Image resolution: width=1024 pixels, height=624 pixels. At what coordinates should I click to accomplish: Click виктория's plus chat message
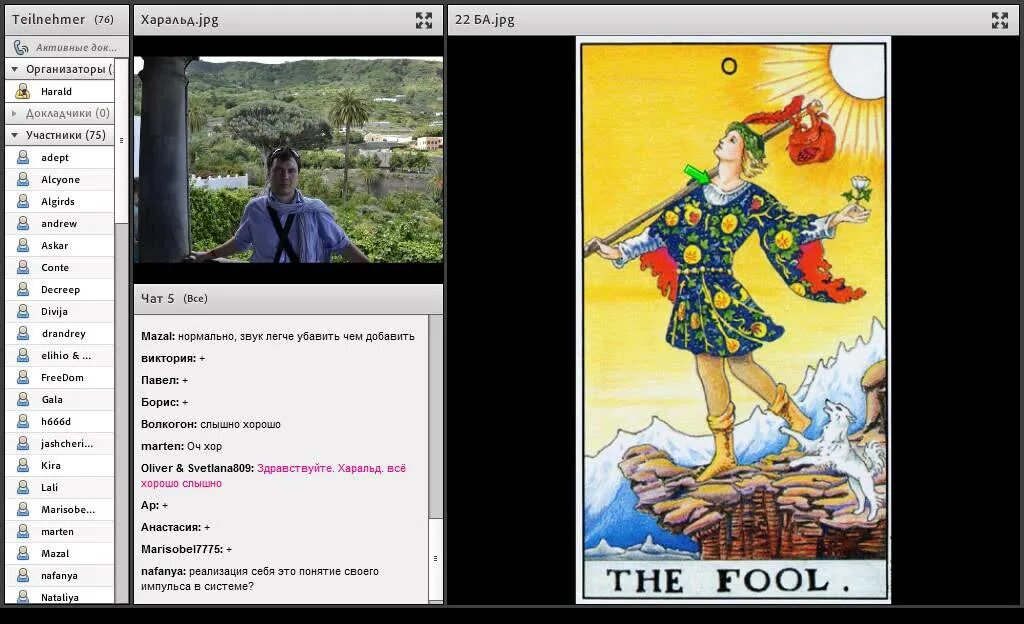pyautogui.click(x=173, y=358)
